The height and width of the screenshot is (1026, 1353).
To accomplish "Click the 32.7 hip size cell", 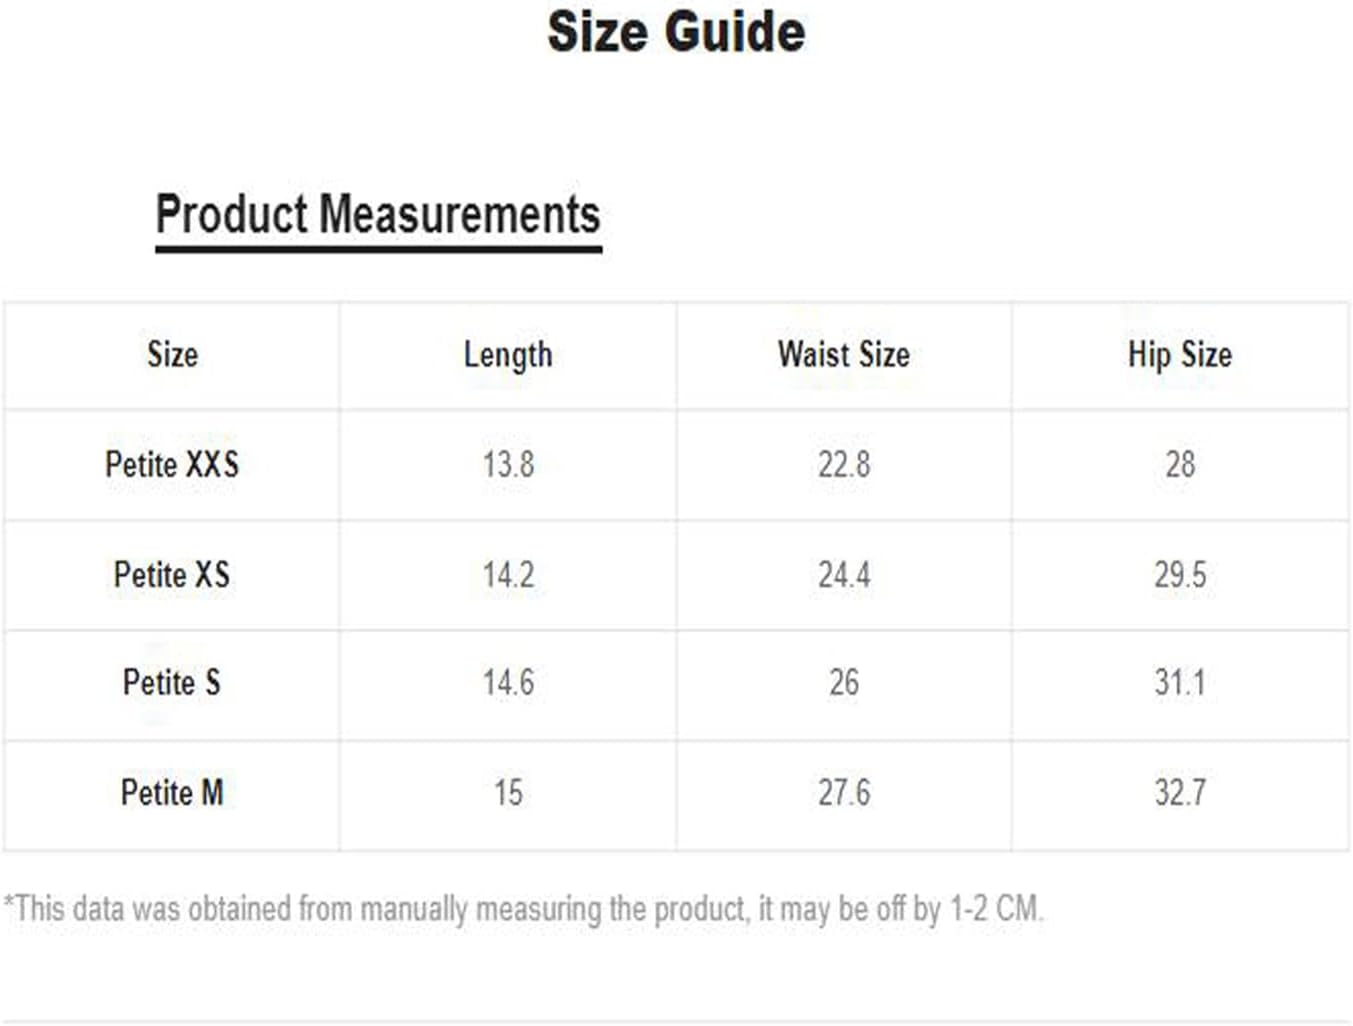I will 1180,792.
